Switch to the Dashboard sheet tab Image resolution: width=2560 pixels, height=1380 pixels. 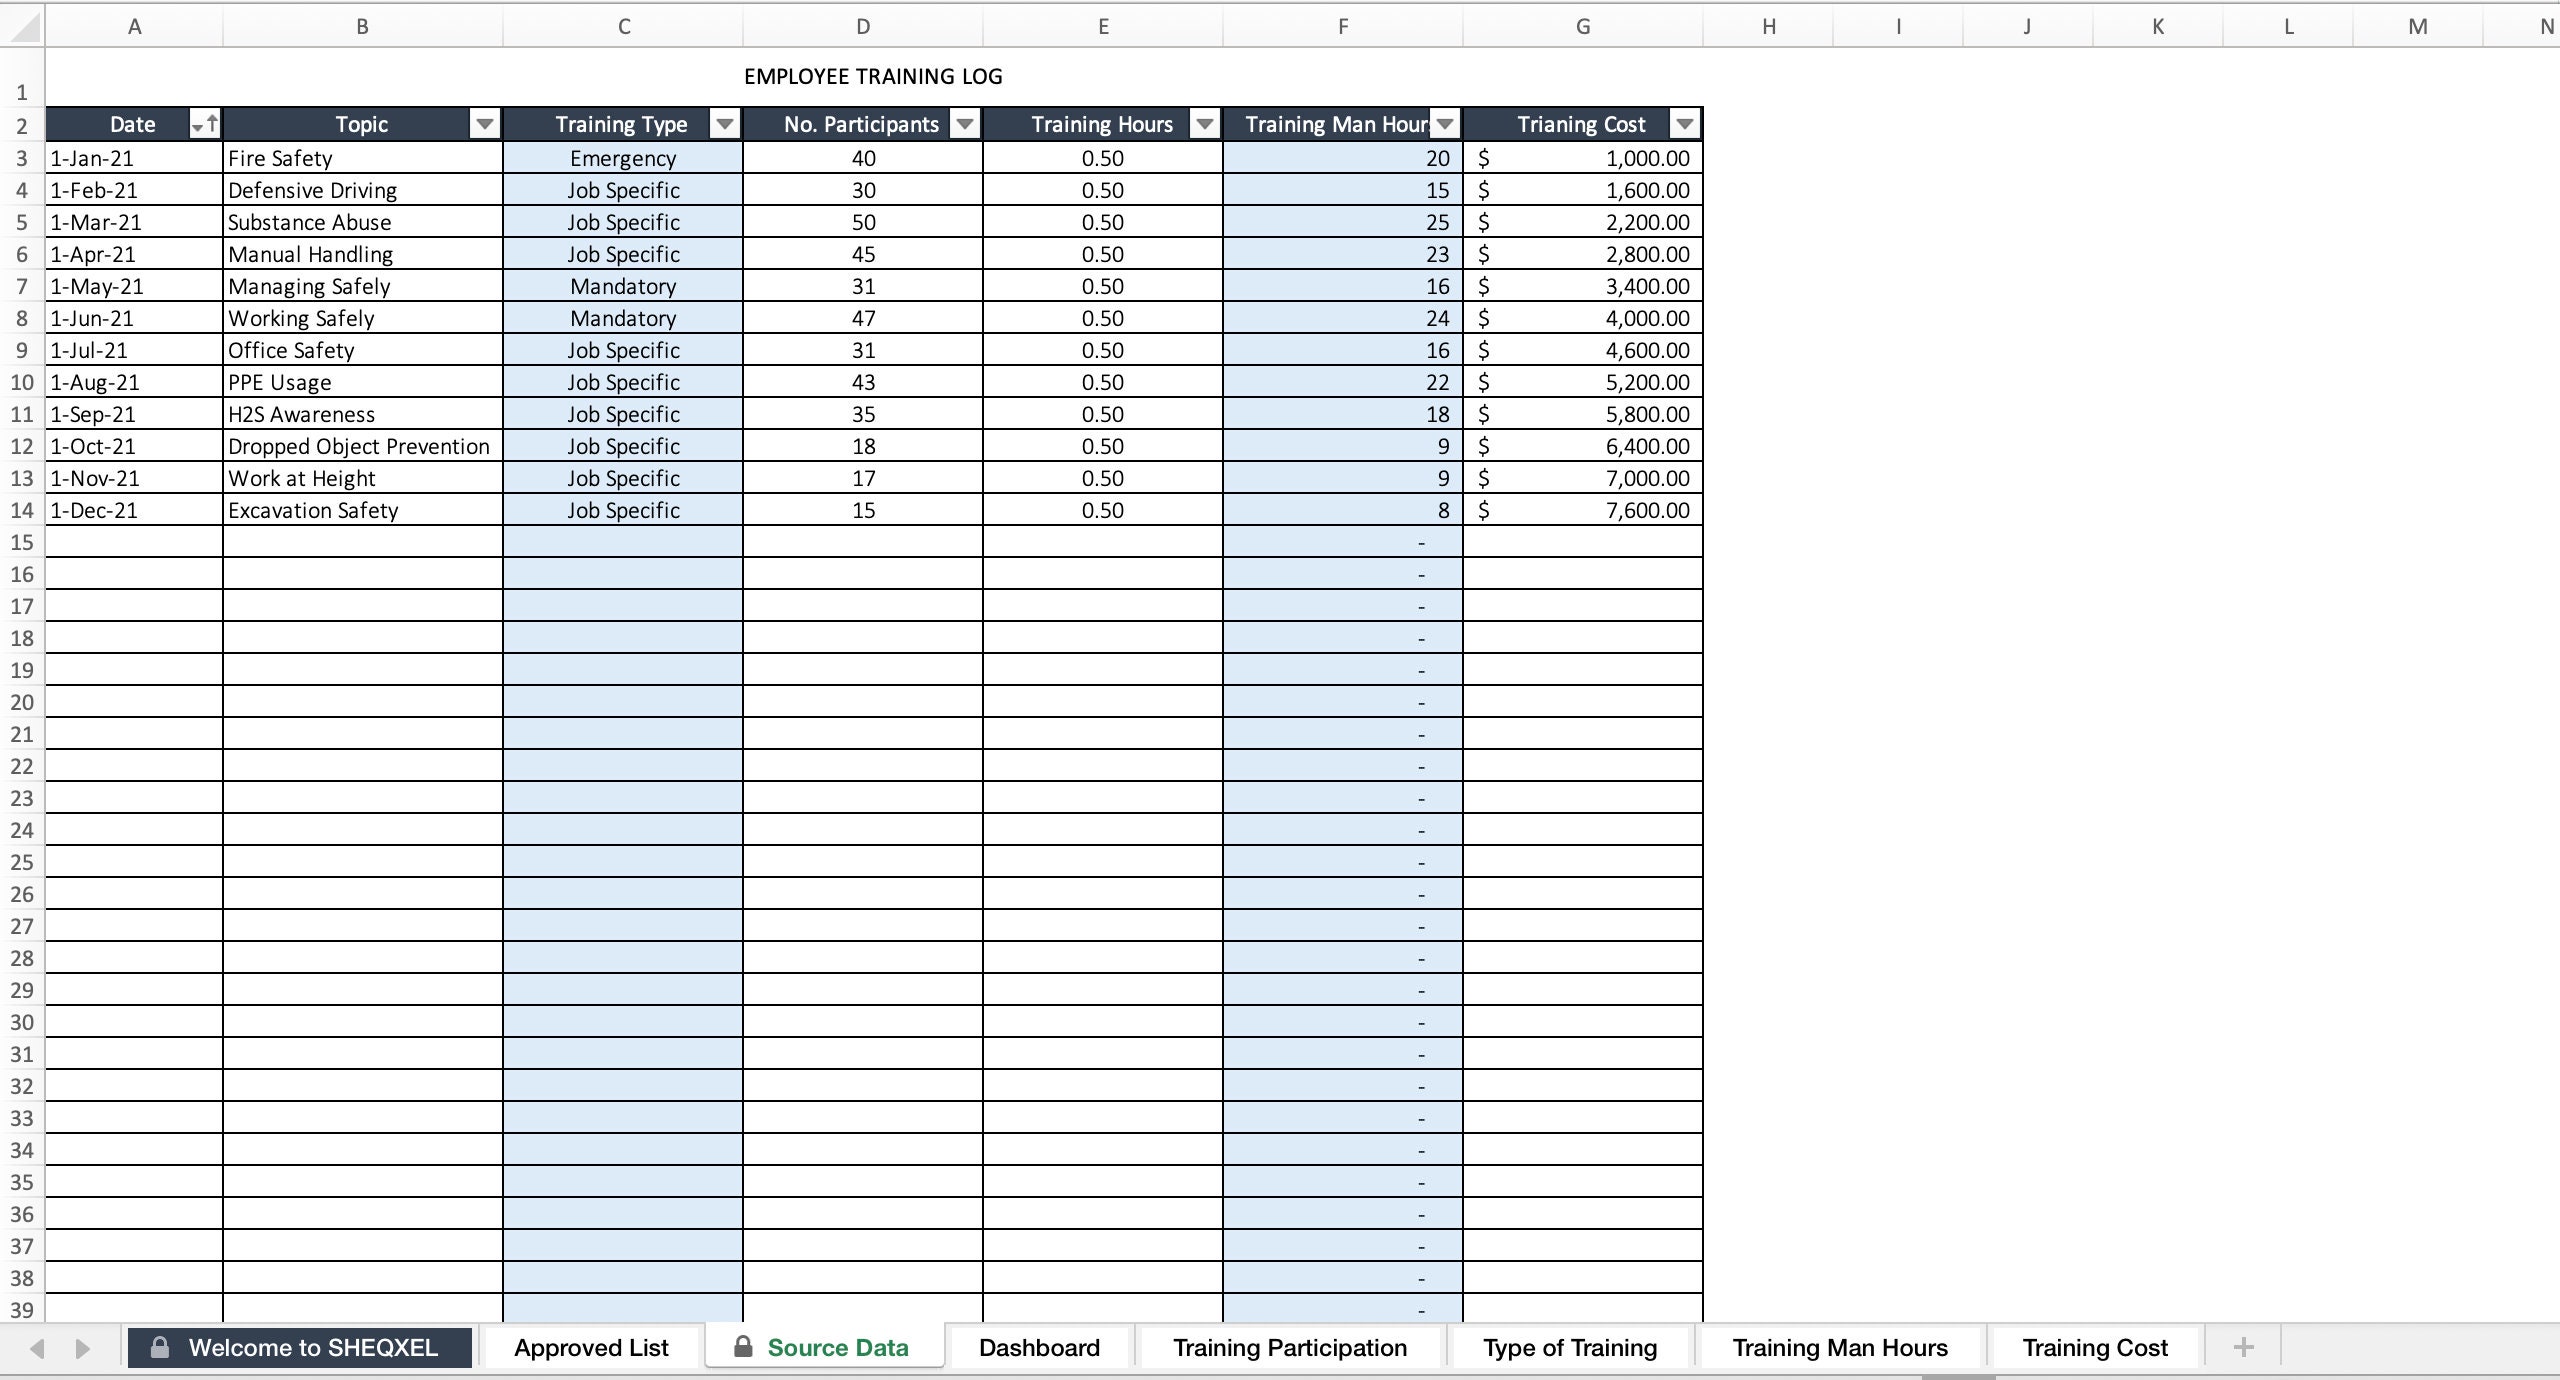point(1039,1347)
